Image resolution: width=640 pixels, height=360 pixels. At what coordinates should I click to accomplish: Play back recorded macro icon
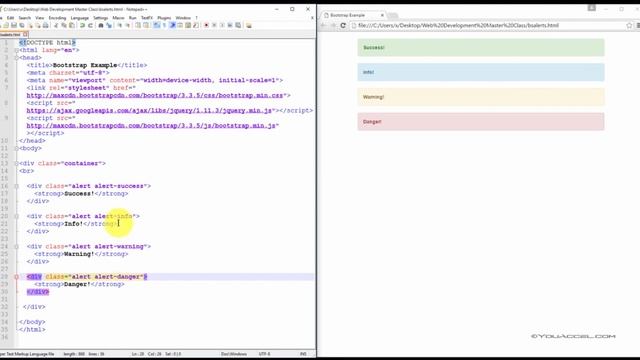pyautogui.click(x=222, y=25)
